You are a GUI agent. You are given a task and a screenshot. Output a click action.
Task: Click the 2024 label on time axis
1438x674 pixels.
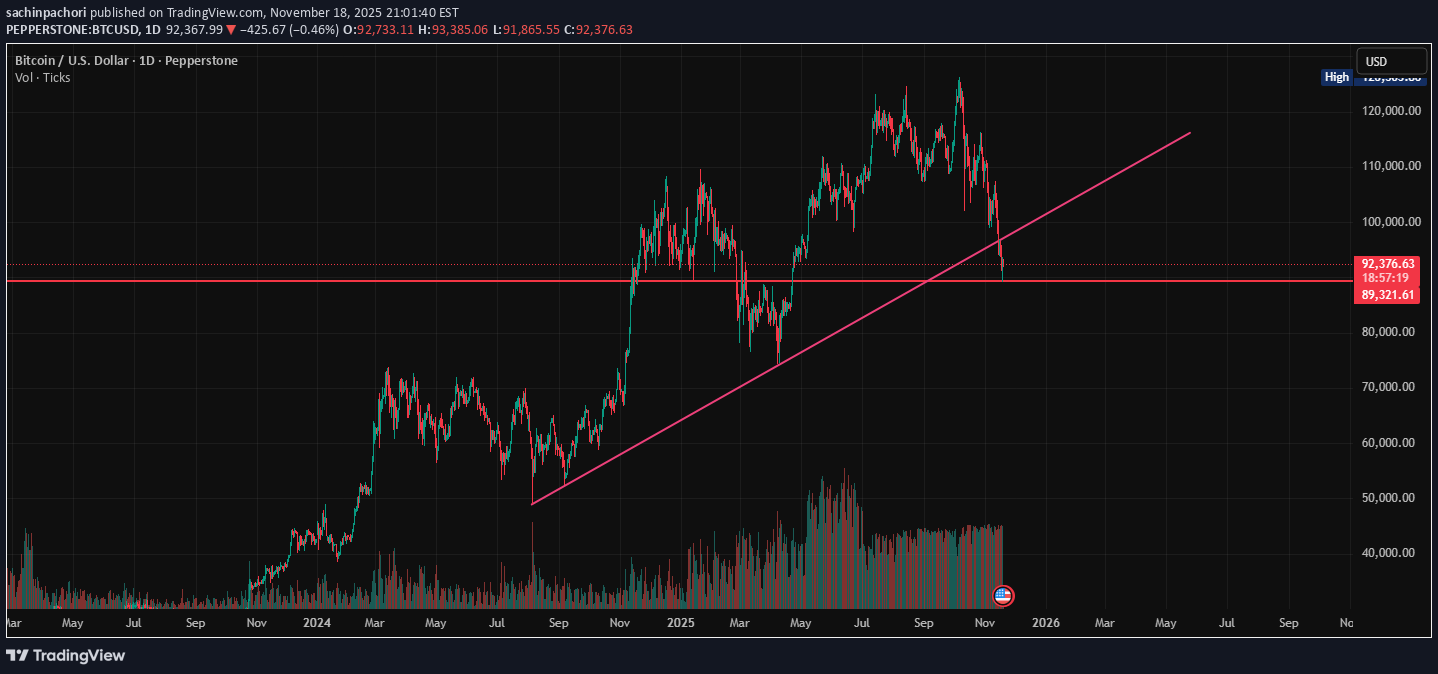point(317,623)
